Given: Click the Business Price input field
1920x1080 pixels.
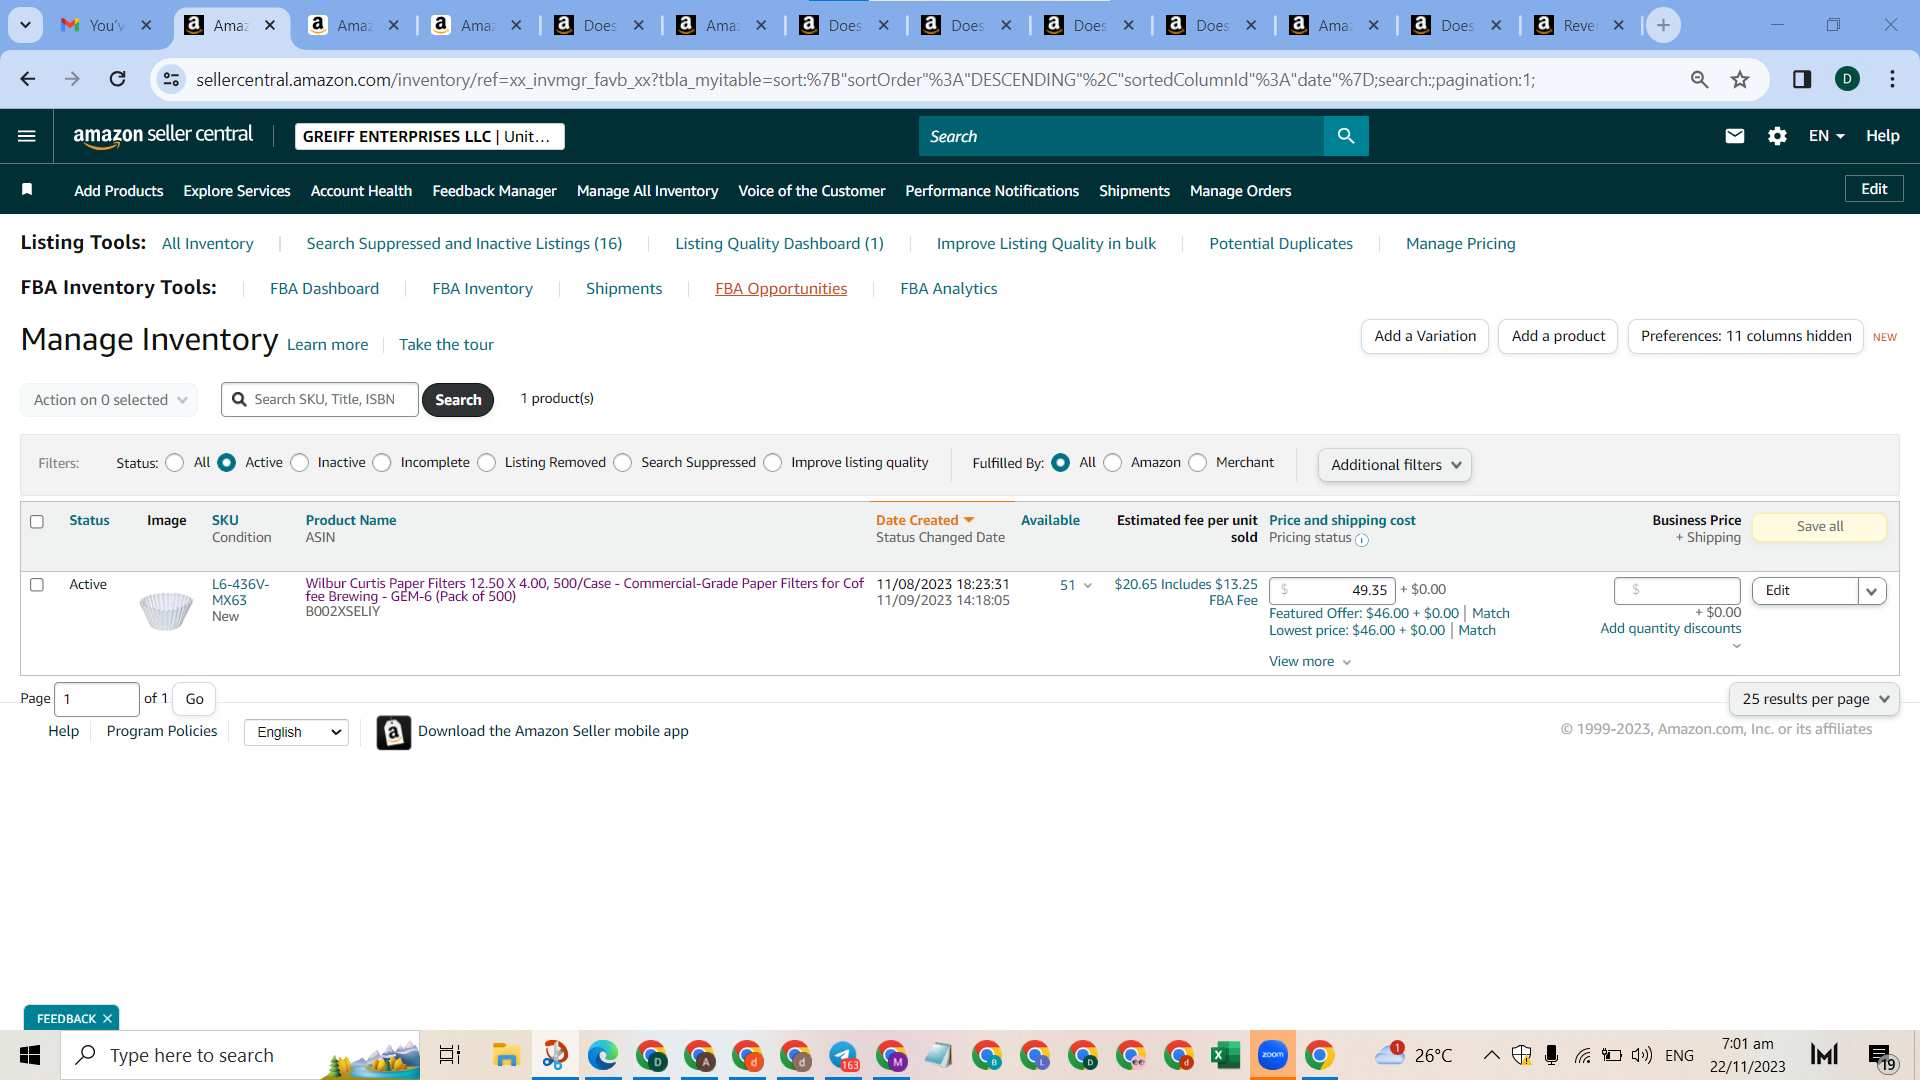Looking at the screenshot, I should coord(1677,590).
